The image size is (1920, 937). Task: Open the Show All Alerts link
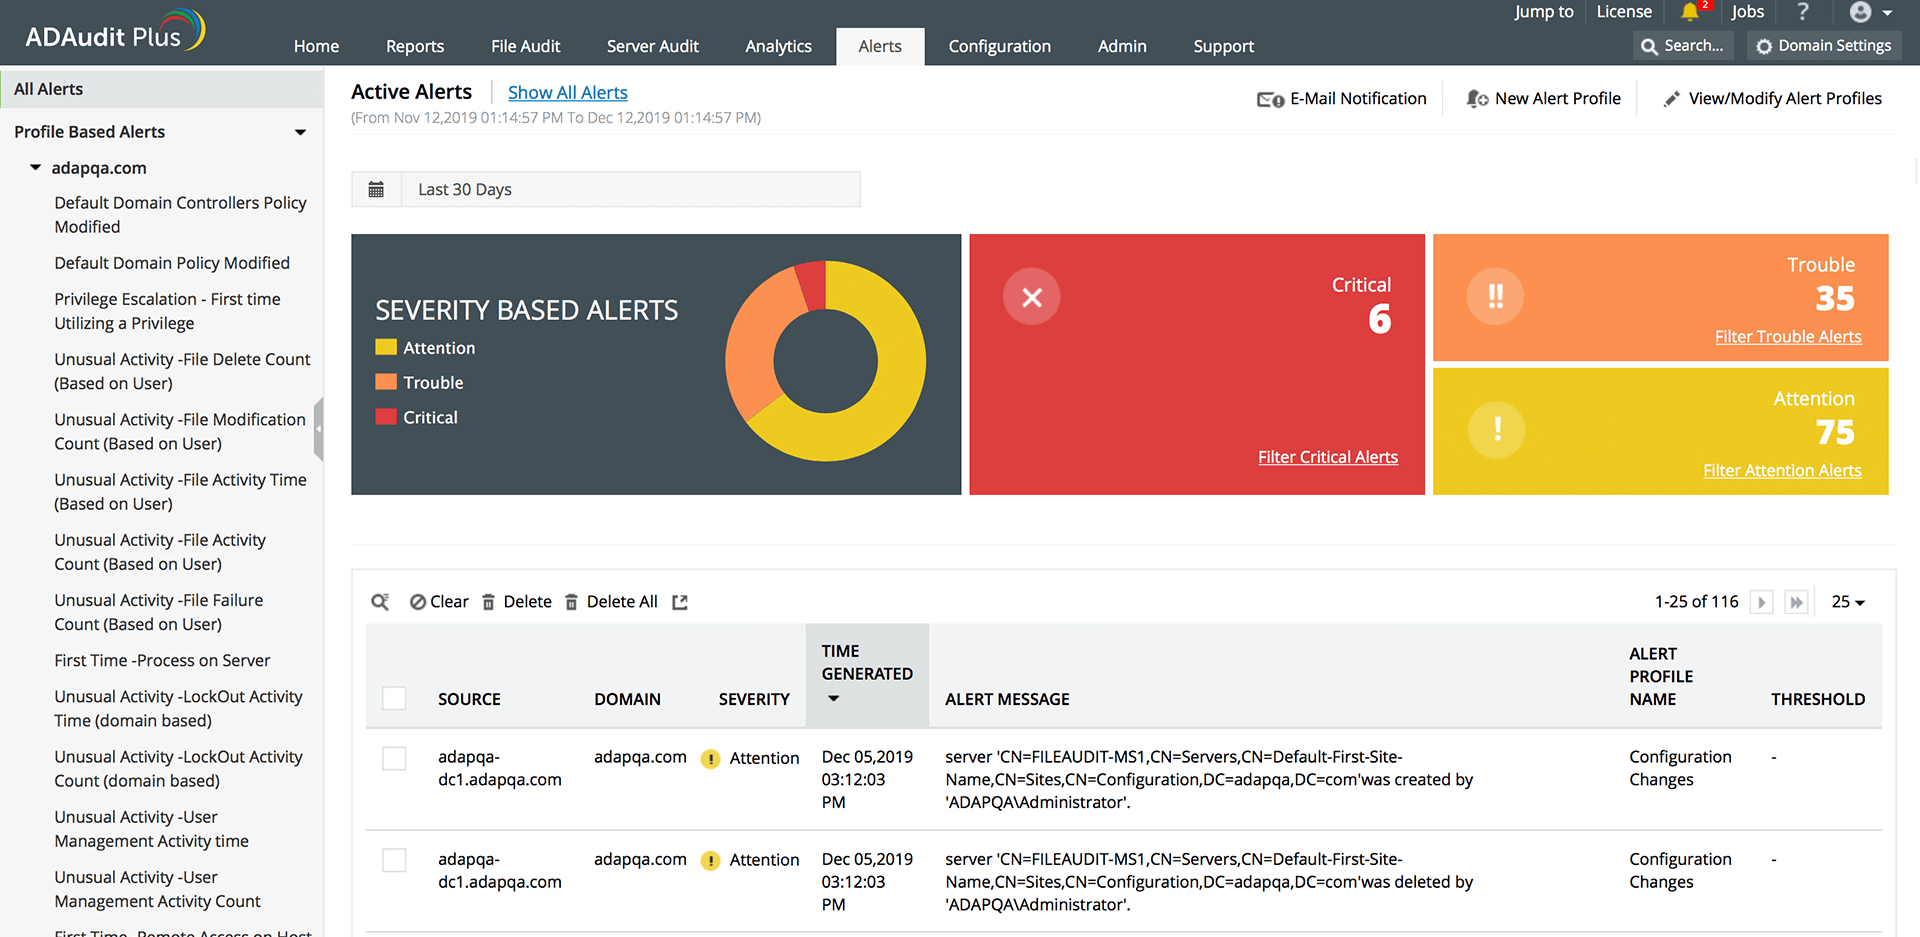[x=567, y=92]
